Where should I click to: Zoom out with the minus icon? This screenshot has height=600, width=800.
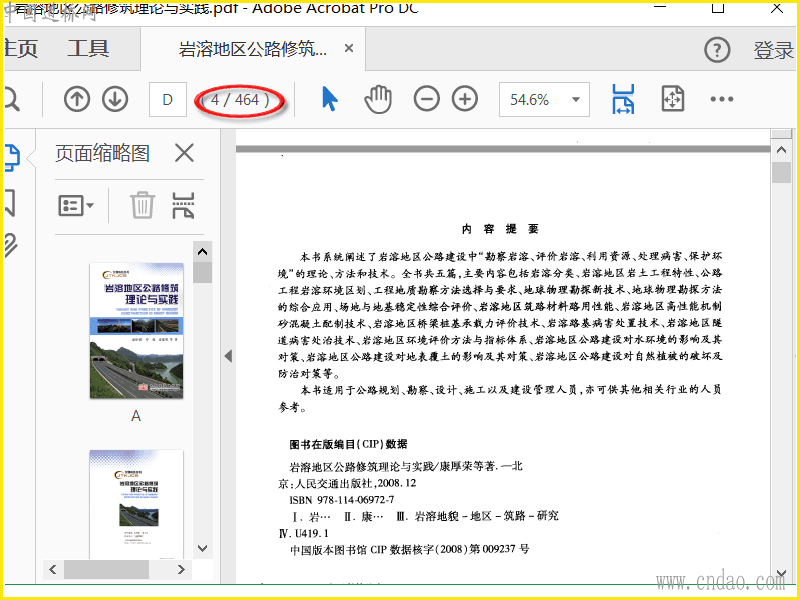[x=427, y=99]
